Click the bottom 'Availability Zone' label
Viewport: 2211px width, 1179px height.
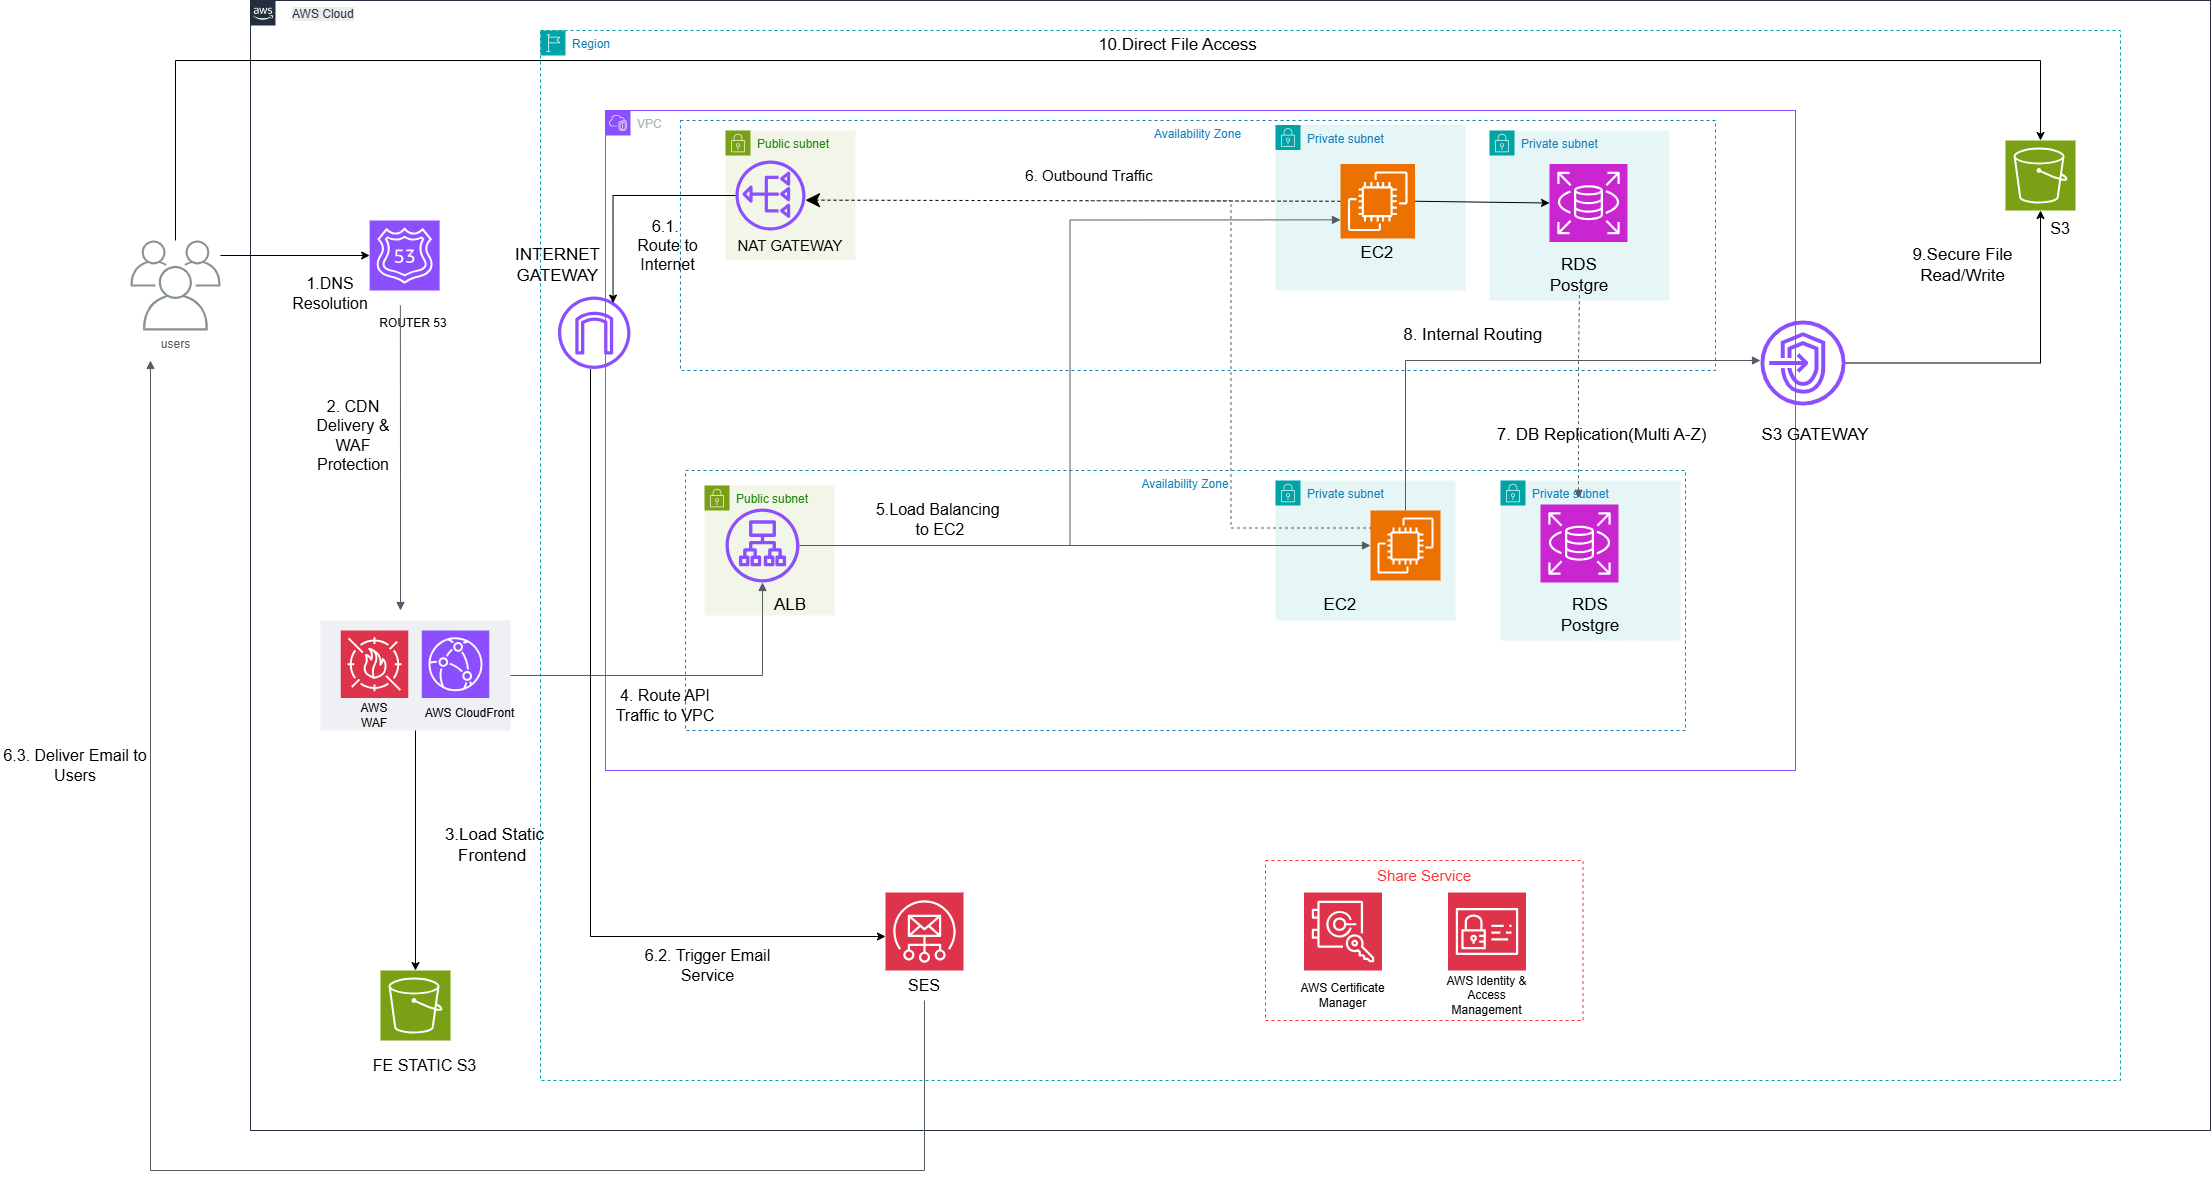[x=1184, y=484]
